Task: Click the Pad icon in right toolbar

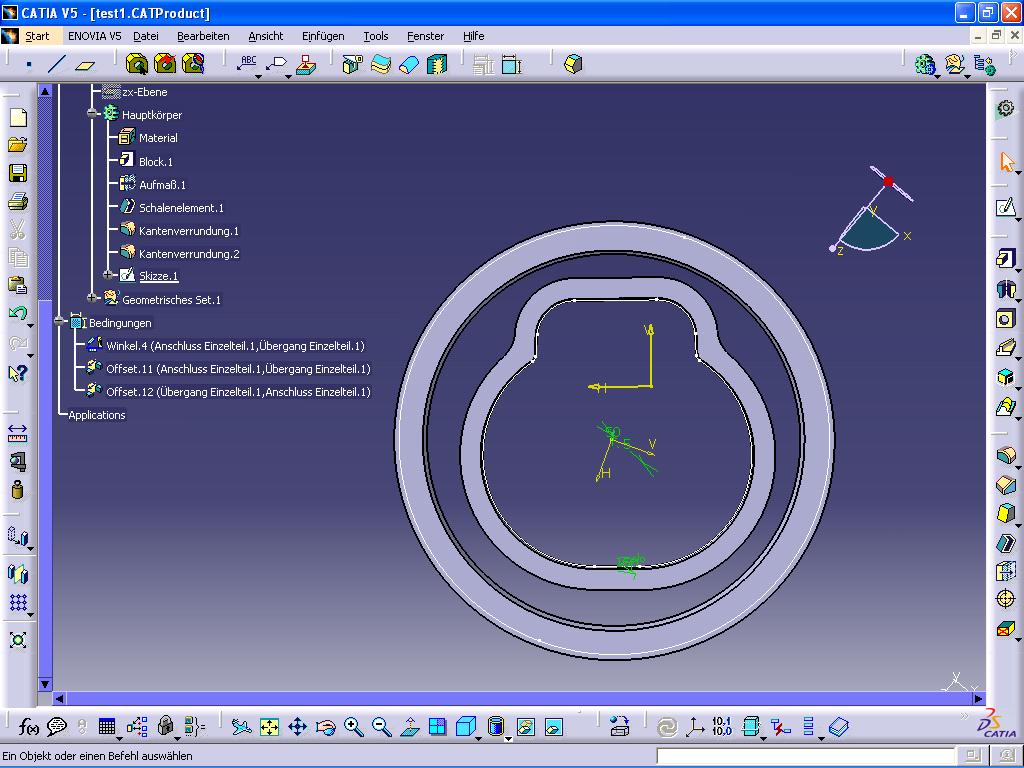Action: click(1006, 259)
